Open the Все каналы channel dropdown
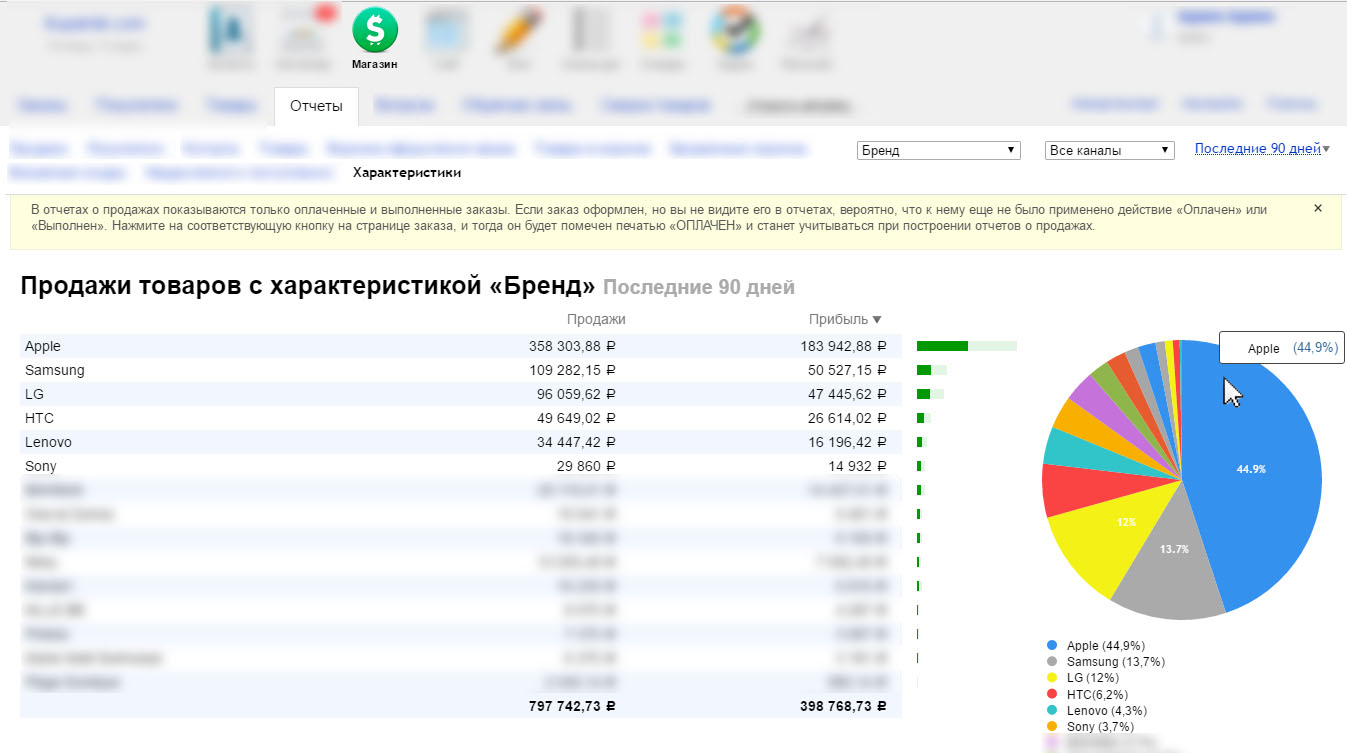This screenshot has height=753, width=1347. (1109, 150)
